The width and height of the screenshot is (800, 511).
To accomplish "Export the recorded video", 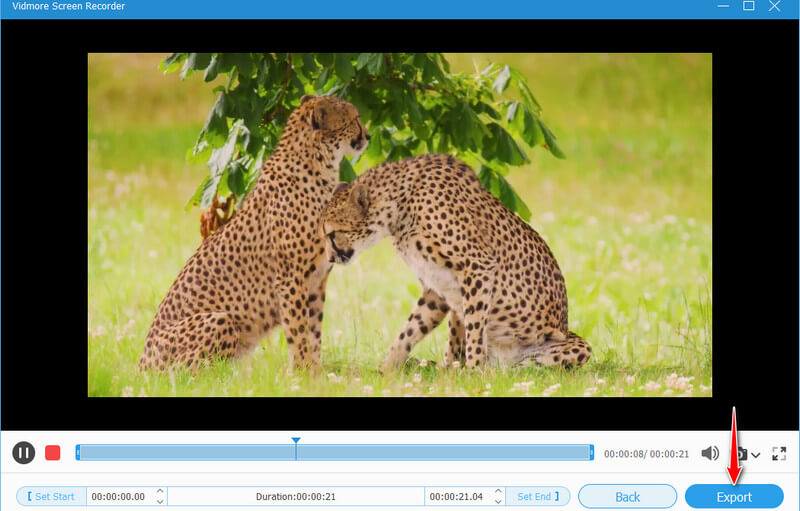I will pos(733,496).
